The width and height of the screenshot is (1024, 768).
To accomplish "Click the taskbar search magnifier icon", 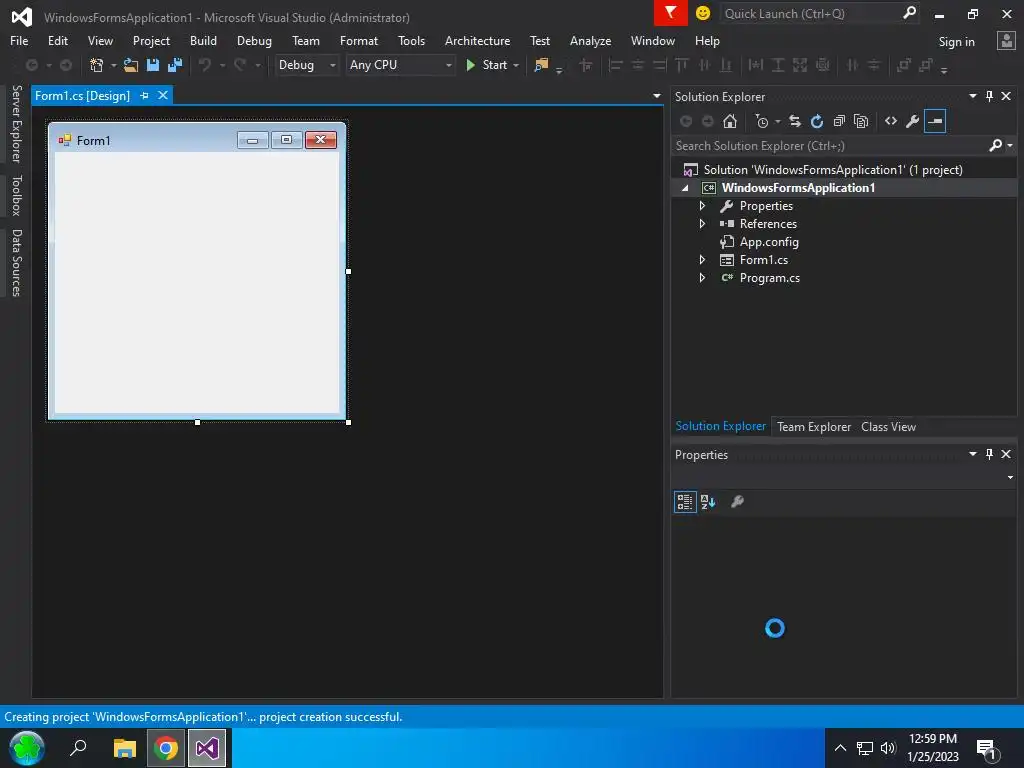I will pos(78,747).
